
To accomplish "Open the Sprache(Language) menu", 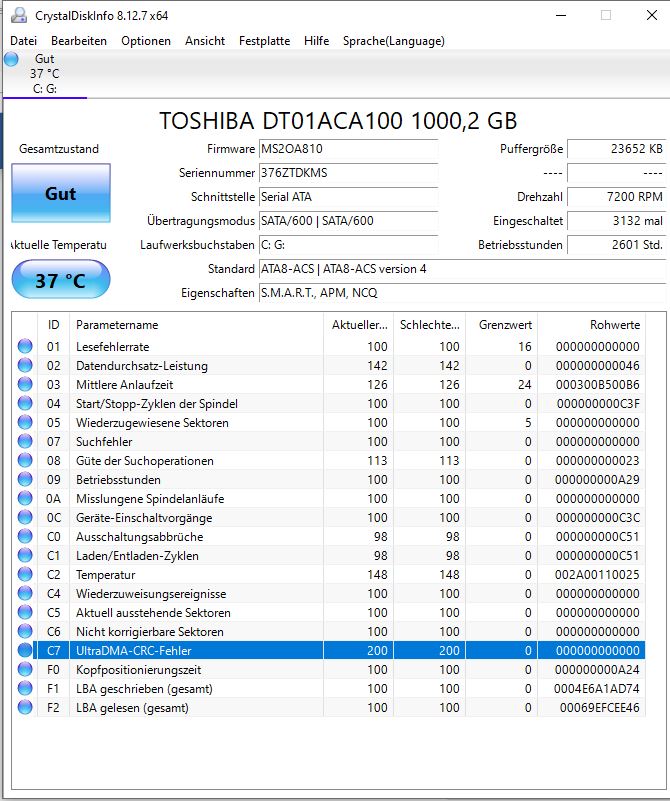I will coord(394,41).
